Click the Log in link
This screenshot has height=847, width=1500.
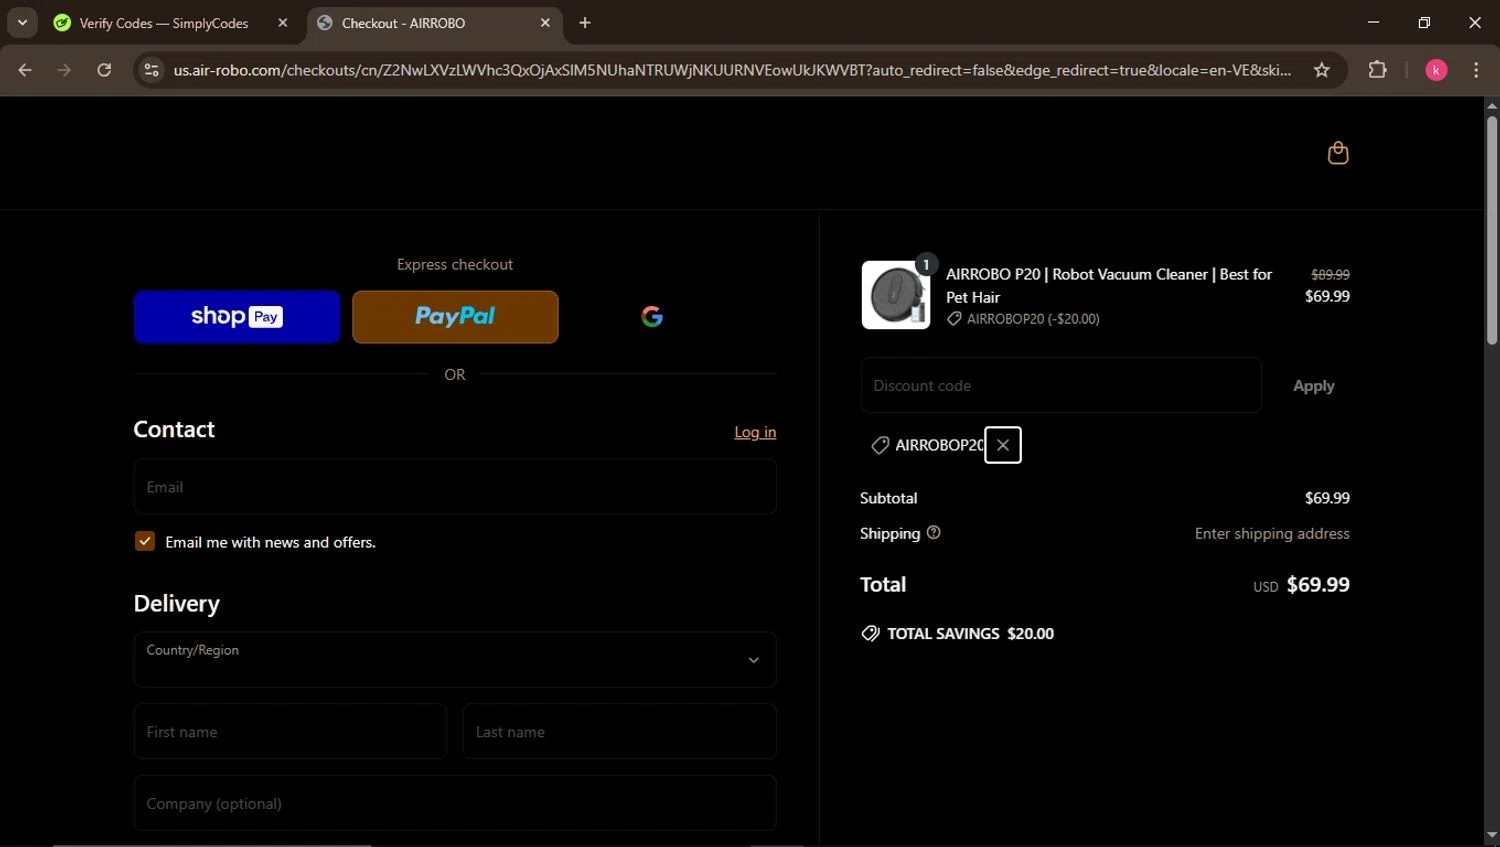point(755,432)
